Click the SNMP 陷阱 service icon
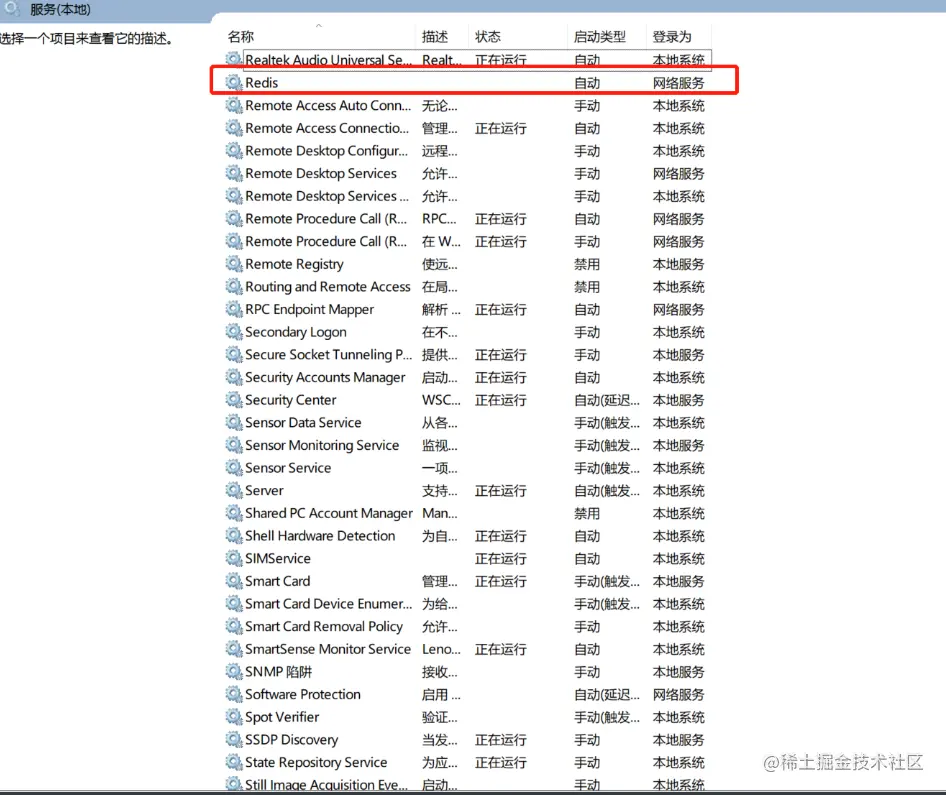 coord(233,671)
